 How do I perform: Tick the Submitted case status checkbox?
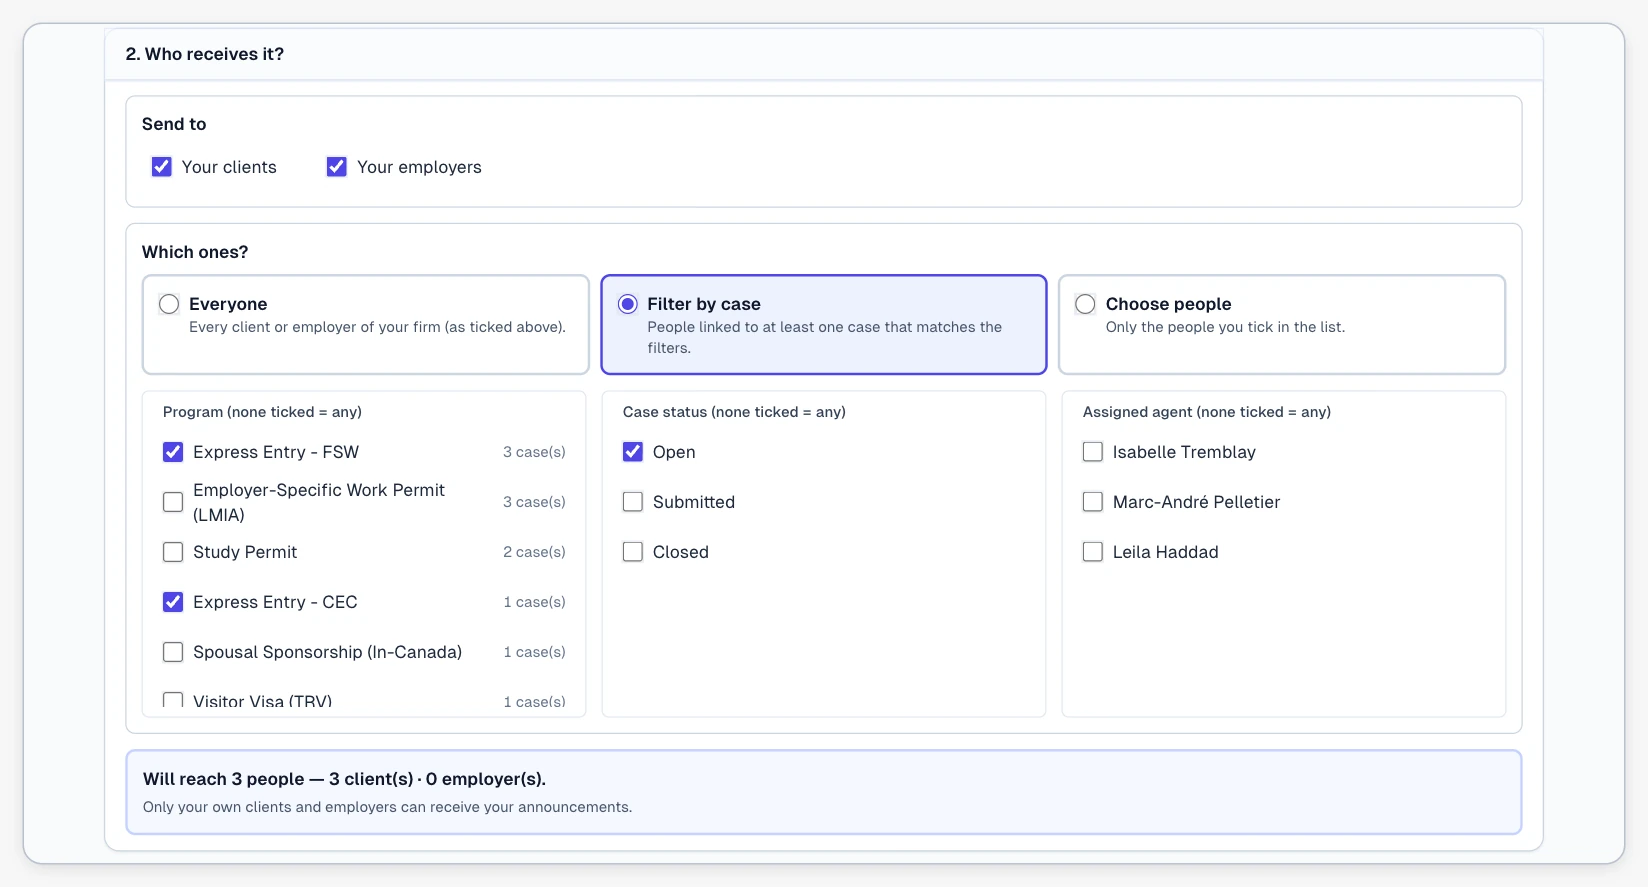633,502
